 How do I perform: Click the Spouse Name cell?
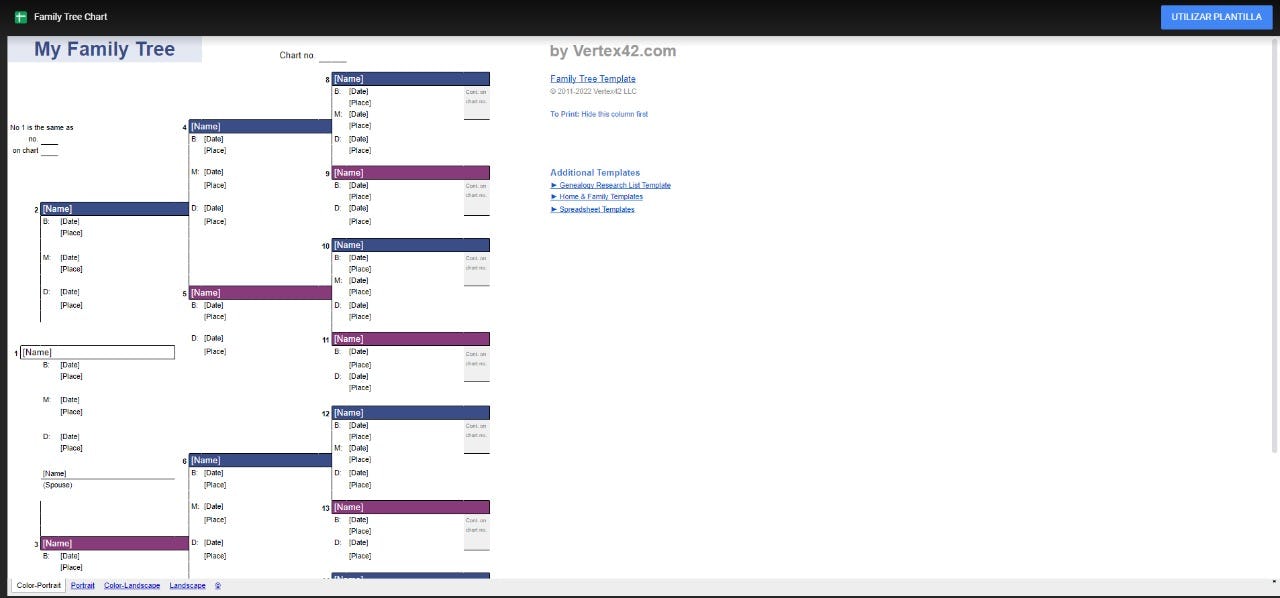(x=107, y=473)
